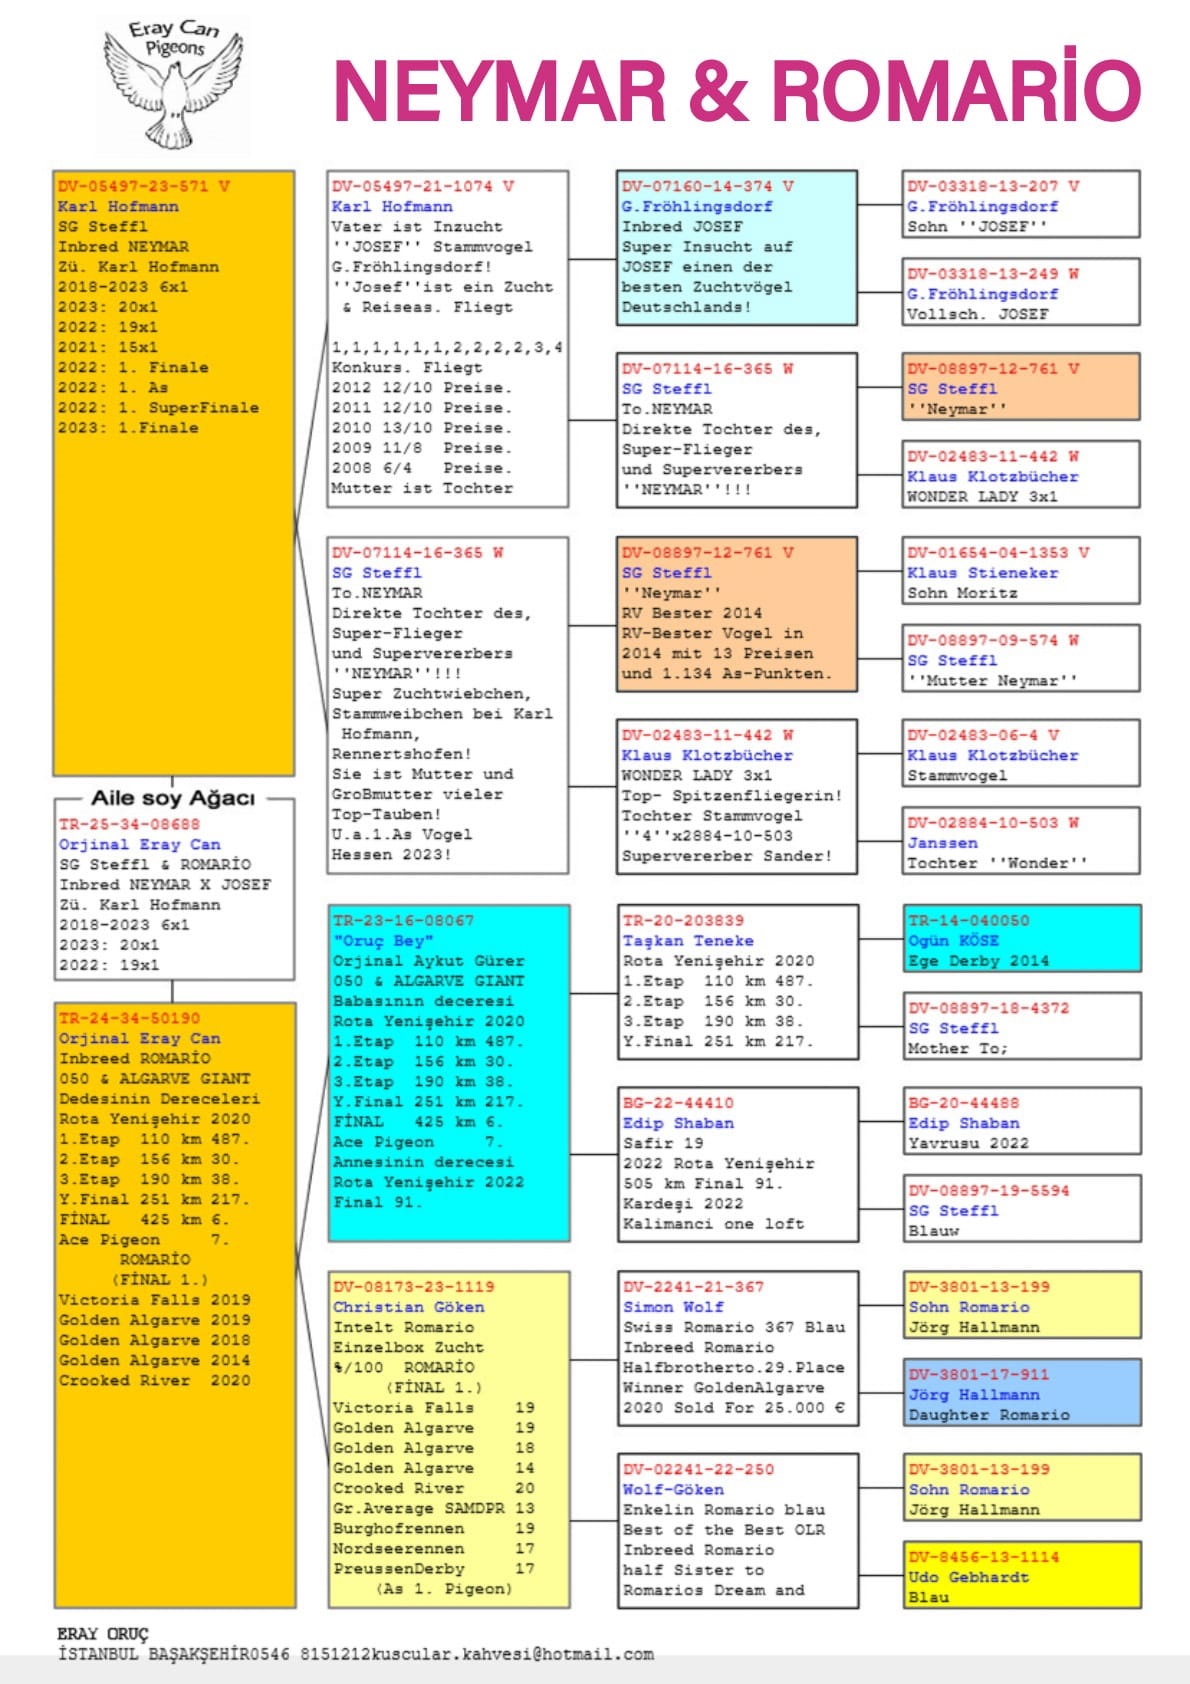Click the '2022: 1. SuperFinale' line

(x=158, y=408)
